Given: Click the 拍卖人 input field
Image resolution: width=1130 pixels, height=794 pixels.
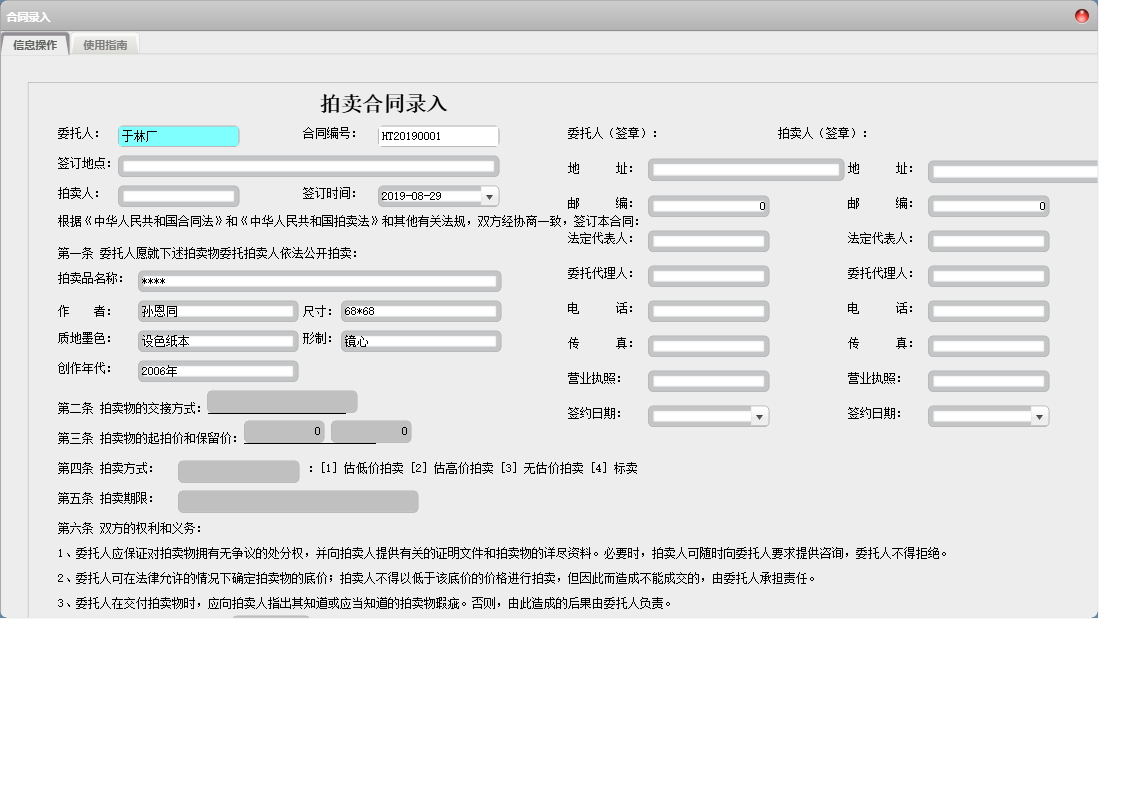Looking at the screenshot, I should coord(178,196).
